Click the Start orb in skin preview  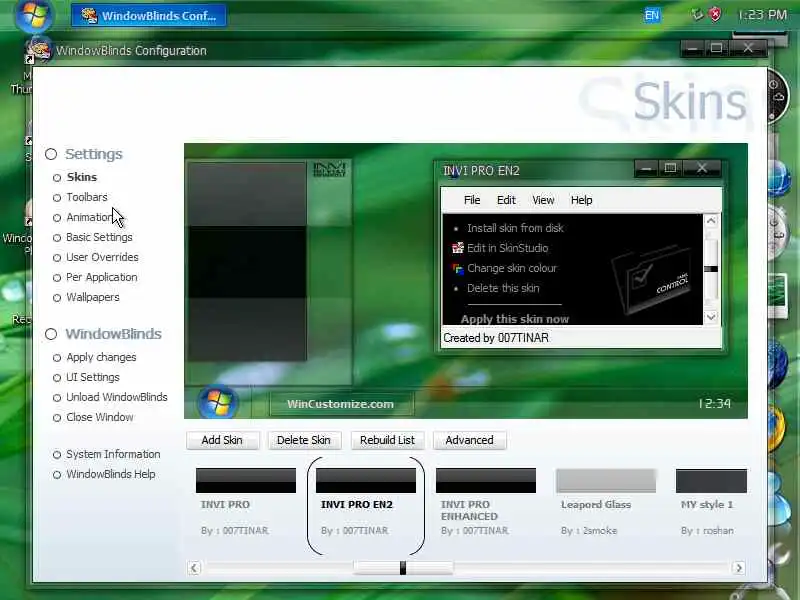tap(218, 403)
